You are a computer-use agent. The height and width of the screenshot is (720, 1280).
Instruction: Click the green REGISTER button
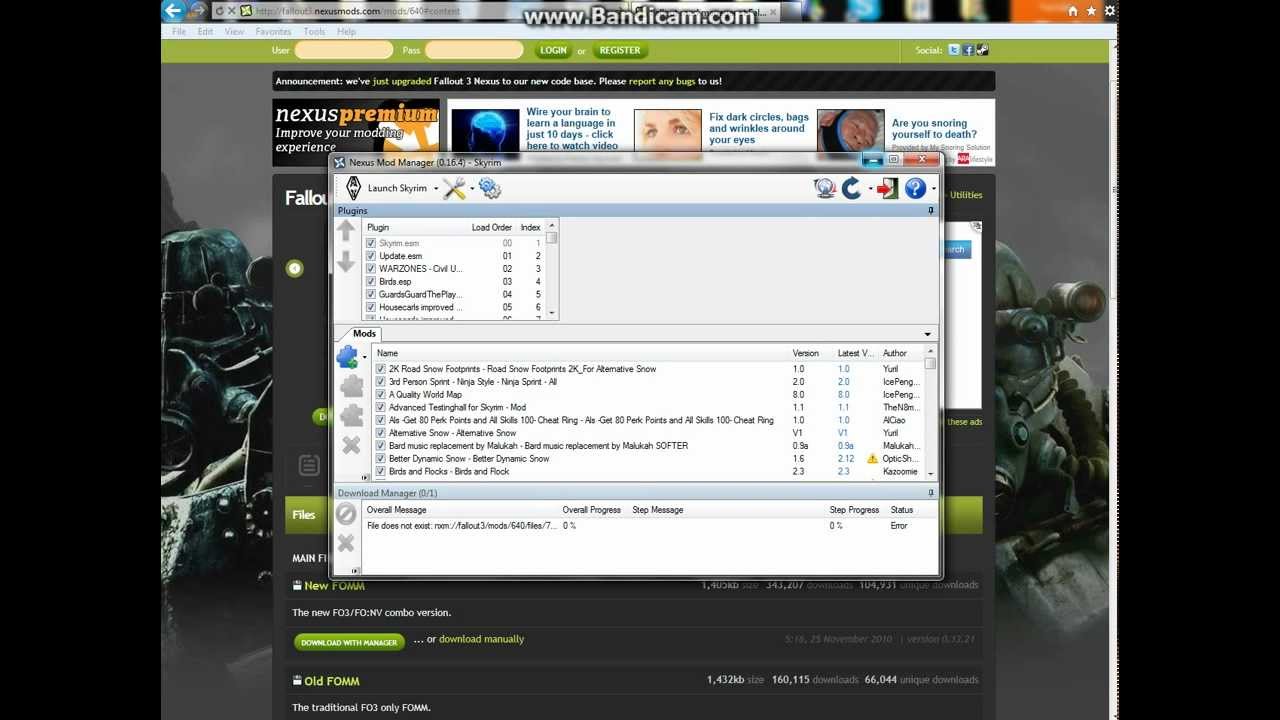[x=620, y=50]
